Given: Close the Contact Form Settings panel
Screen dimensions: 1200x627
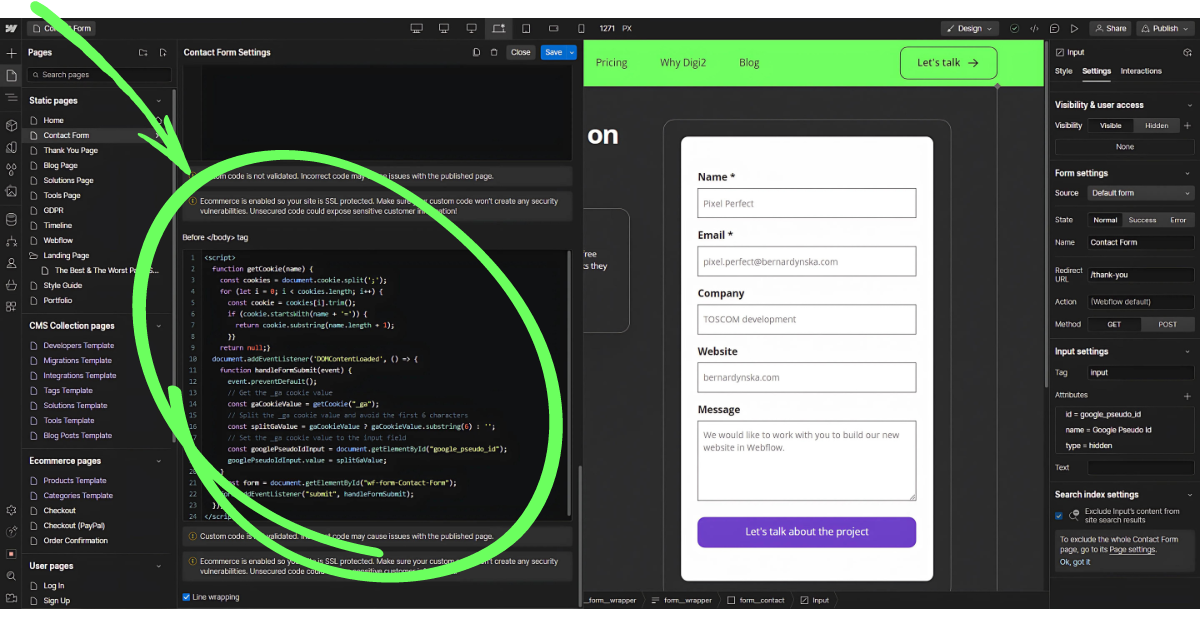Looking at the screenshot, I should click(521, 52).
